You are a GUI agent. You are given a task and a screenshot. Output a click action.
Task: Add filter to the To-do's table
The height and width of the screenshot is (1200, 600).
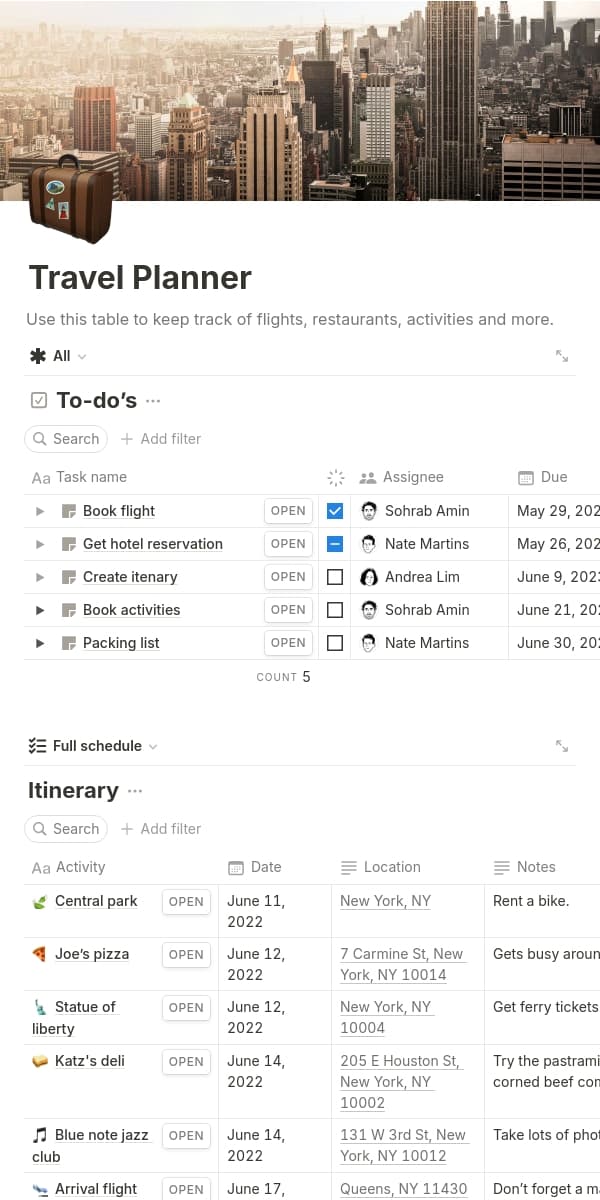pyautogui.click(x=161, y=439)
